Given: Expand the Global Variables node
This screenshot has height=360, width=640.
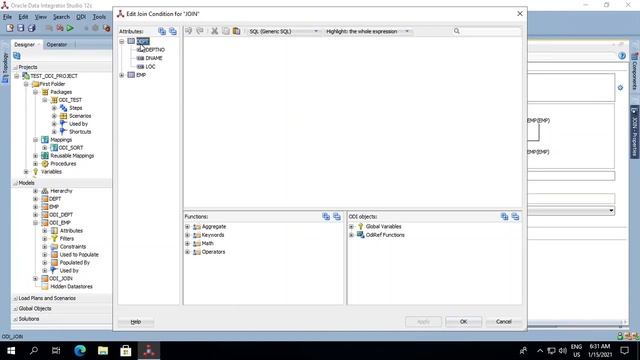Looking at the screenshot, I should 351,227.
